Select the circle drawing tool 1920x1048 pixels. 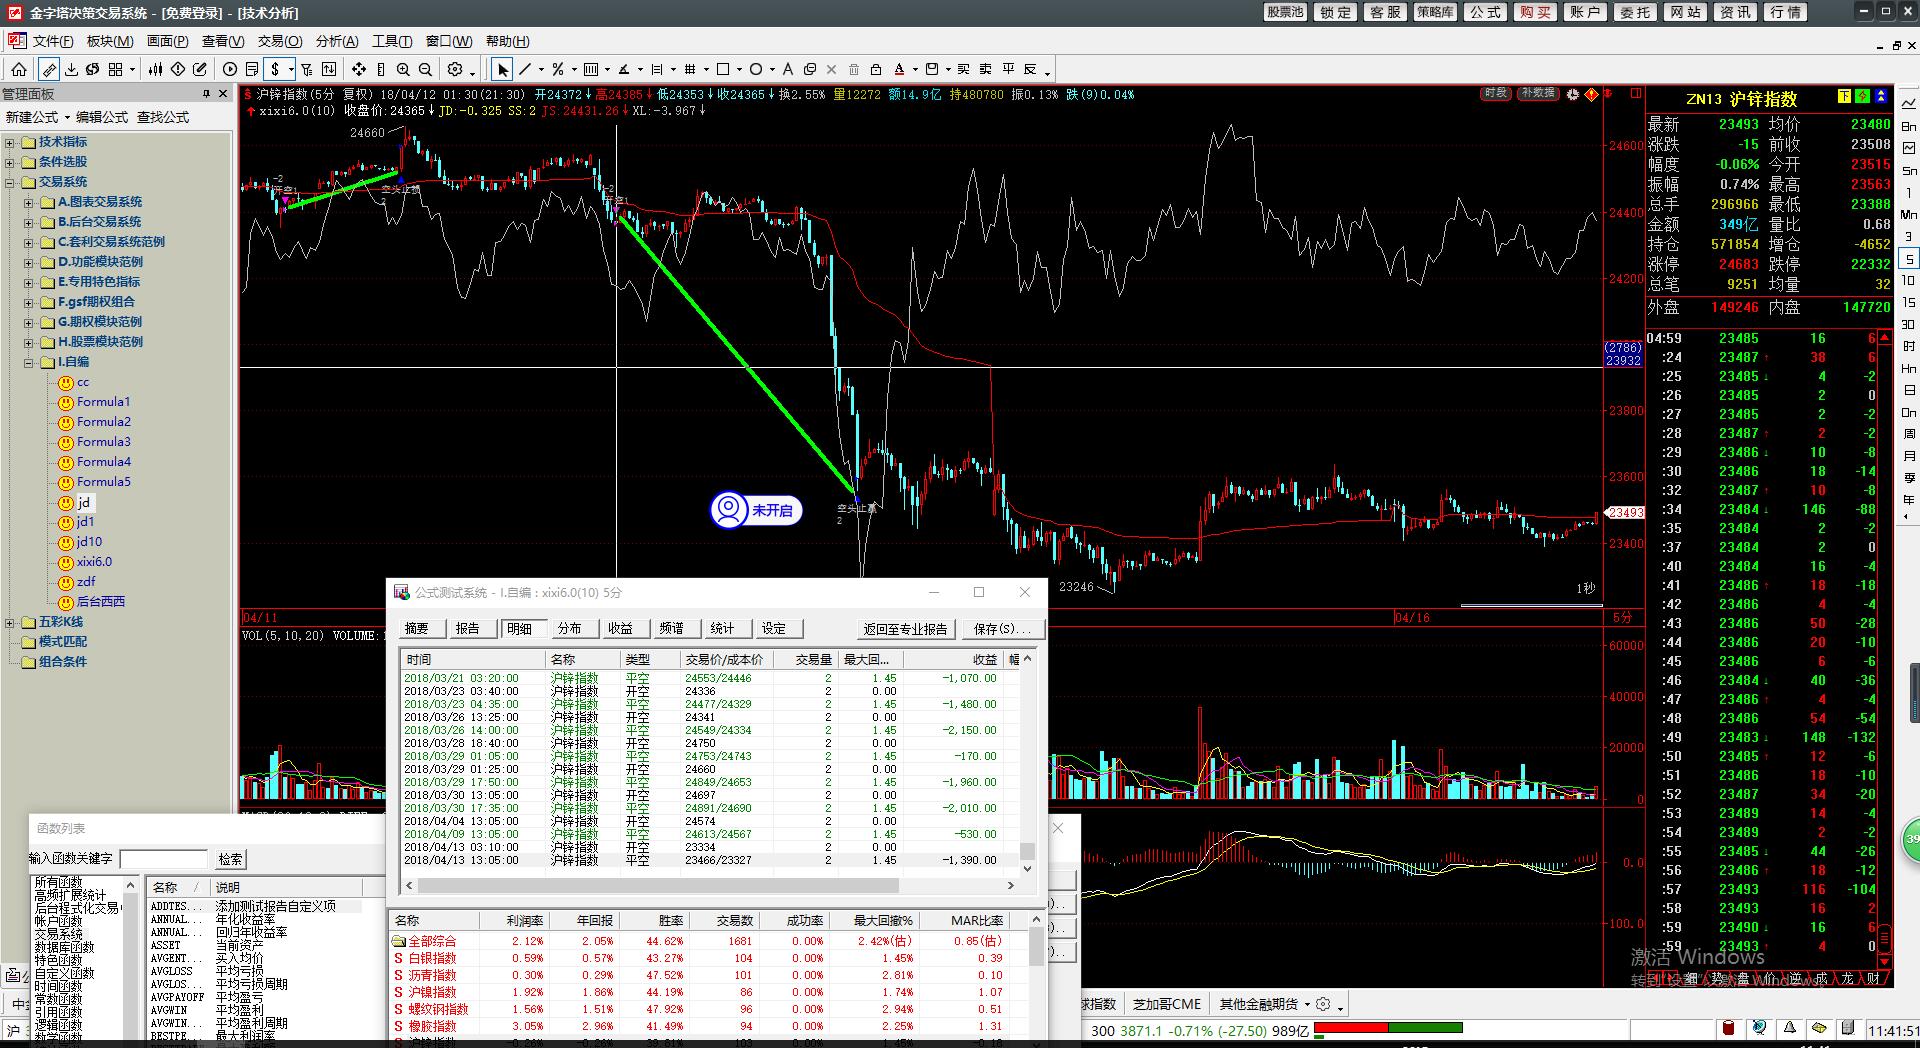point(756,69)
